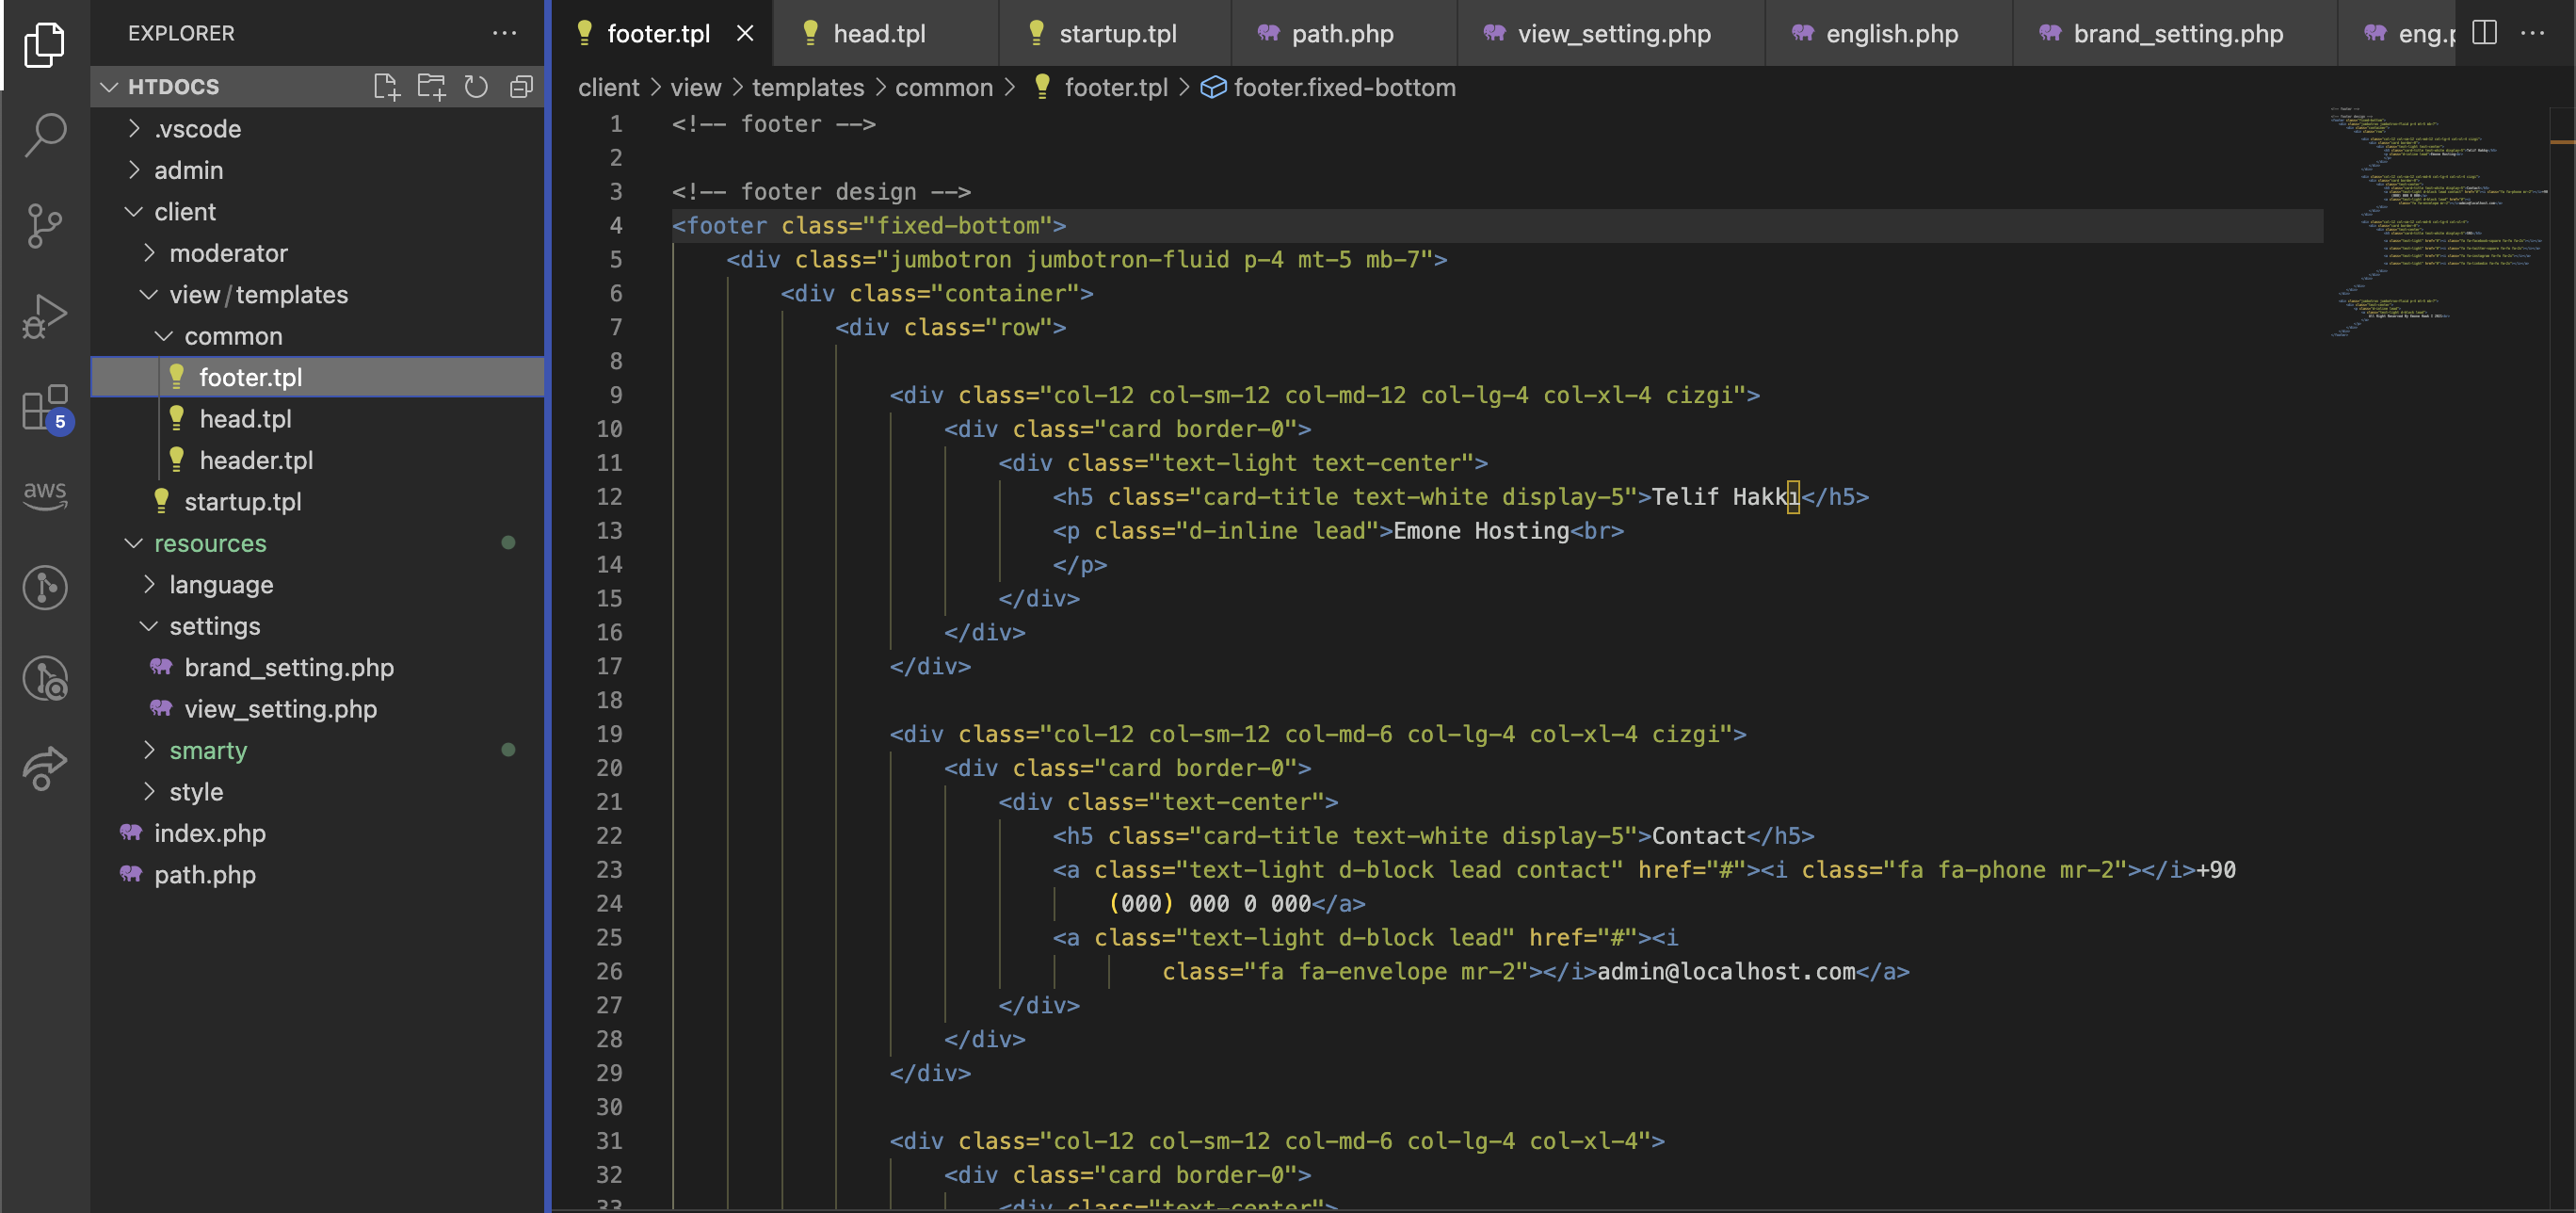Viewport: 2576px width, 1213px height.
Task: Open the AWS toolkit panel
Action: [45, 494]
